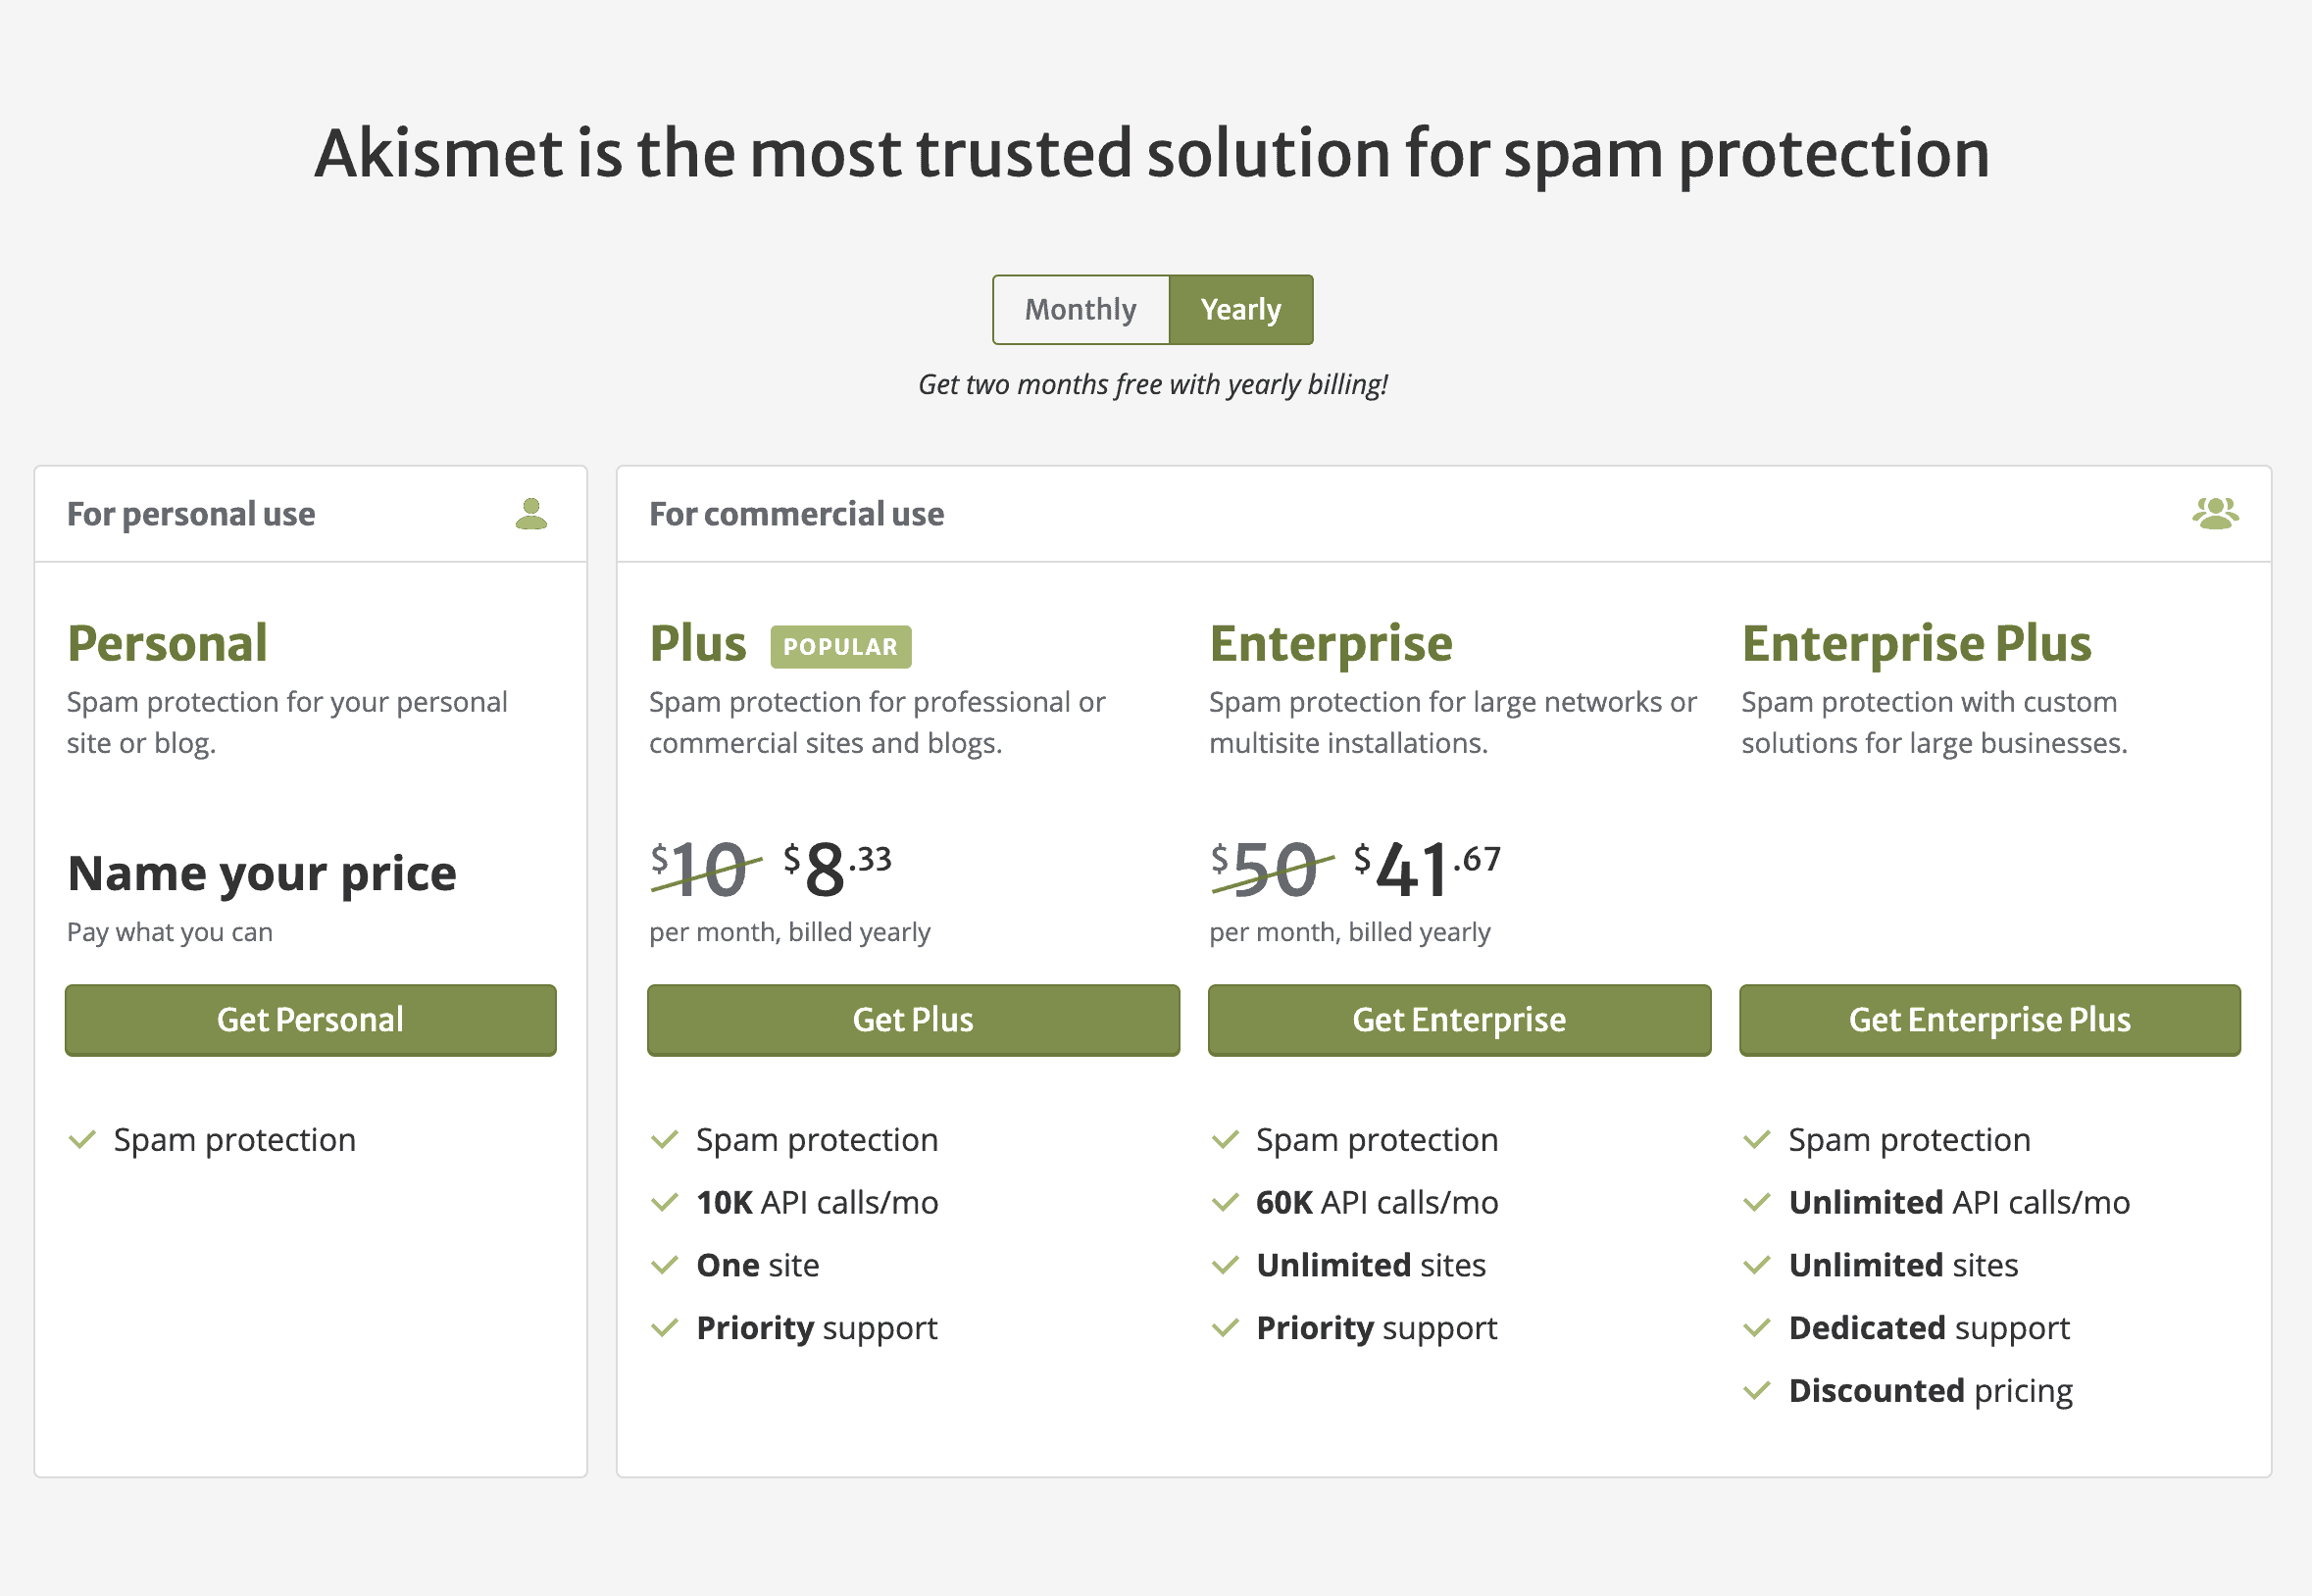
Task: Click the One site feature text
Action: (758, 1266)
